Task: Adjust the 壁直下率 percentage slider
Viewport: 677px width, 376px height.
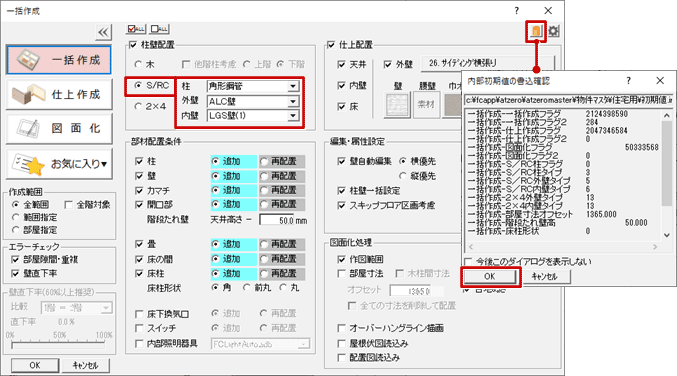Action: point(58,345)
